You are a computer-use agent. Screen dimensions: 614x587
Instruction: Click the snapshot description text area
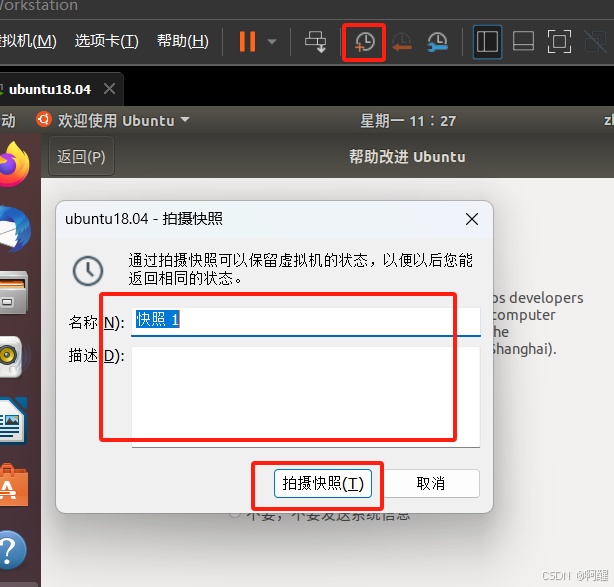tap(305, 395)
